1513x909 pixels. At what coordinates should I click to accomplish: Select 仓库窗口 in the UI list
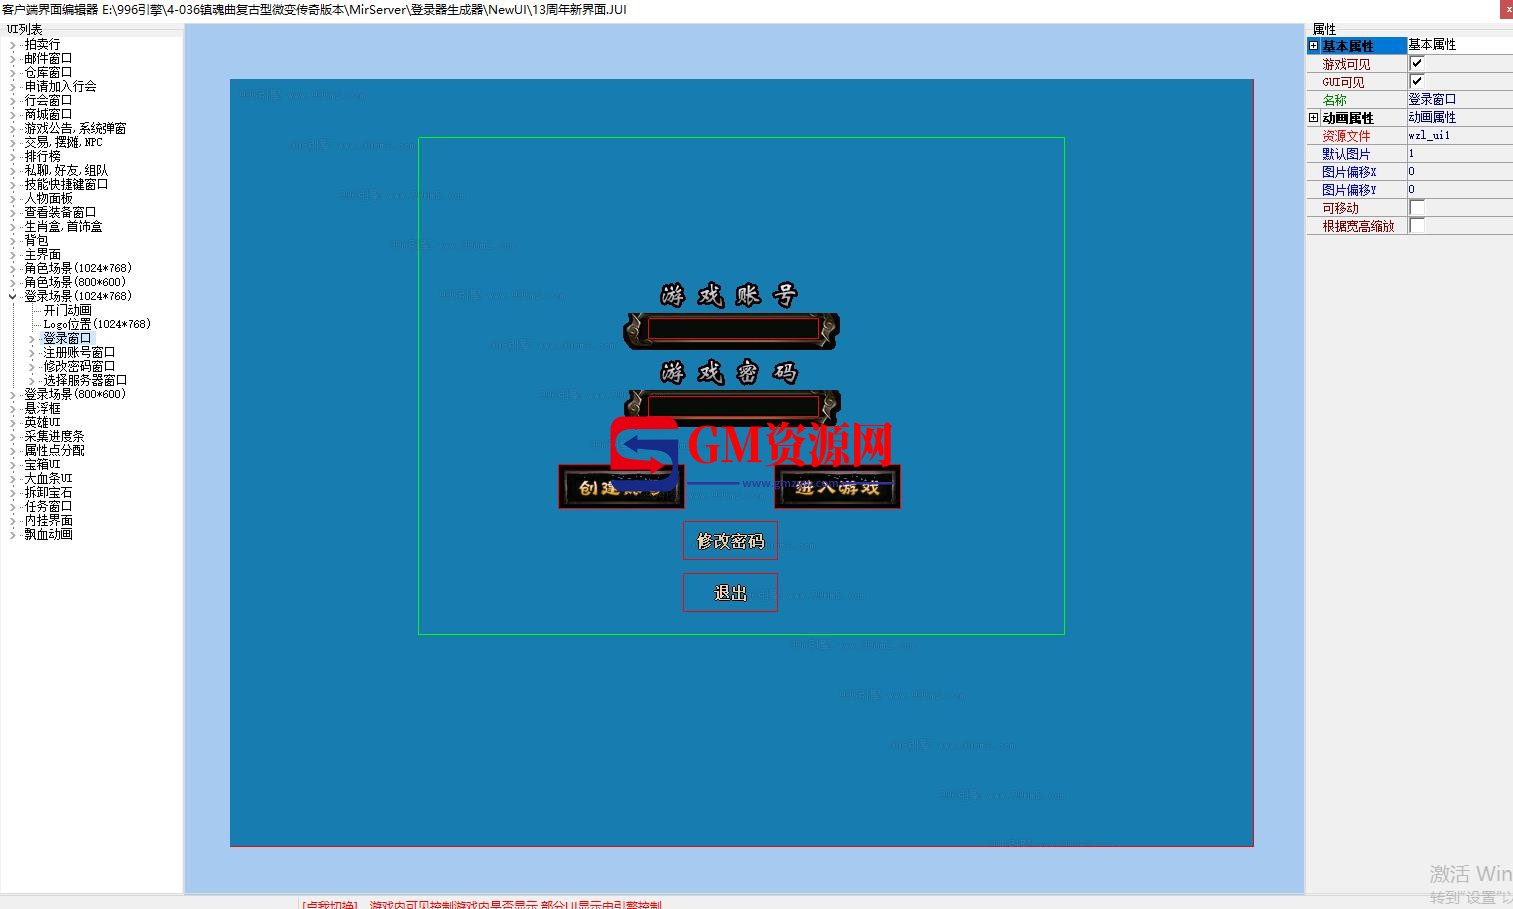pyautogui.click(x=48, y=73)
